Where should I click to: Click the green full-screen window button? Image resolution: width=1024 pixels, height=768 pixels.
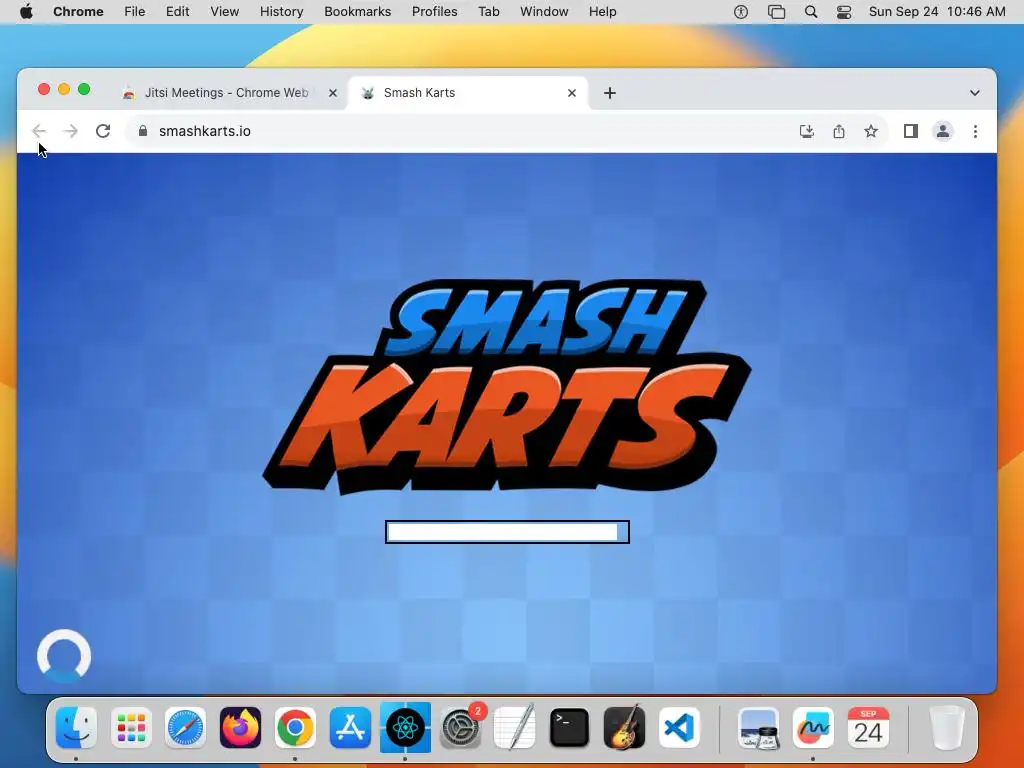click(x=84, y=89)
